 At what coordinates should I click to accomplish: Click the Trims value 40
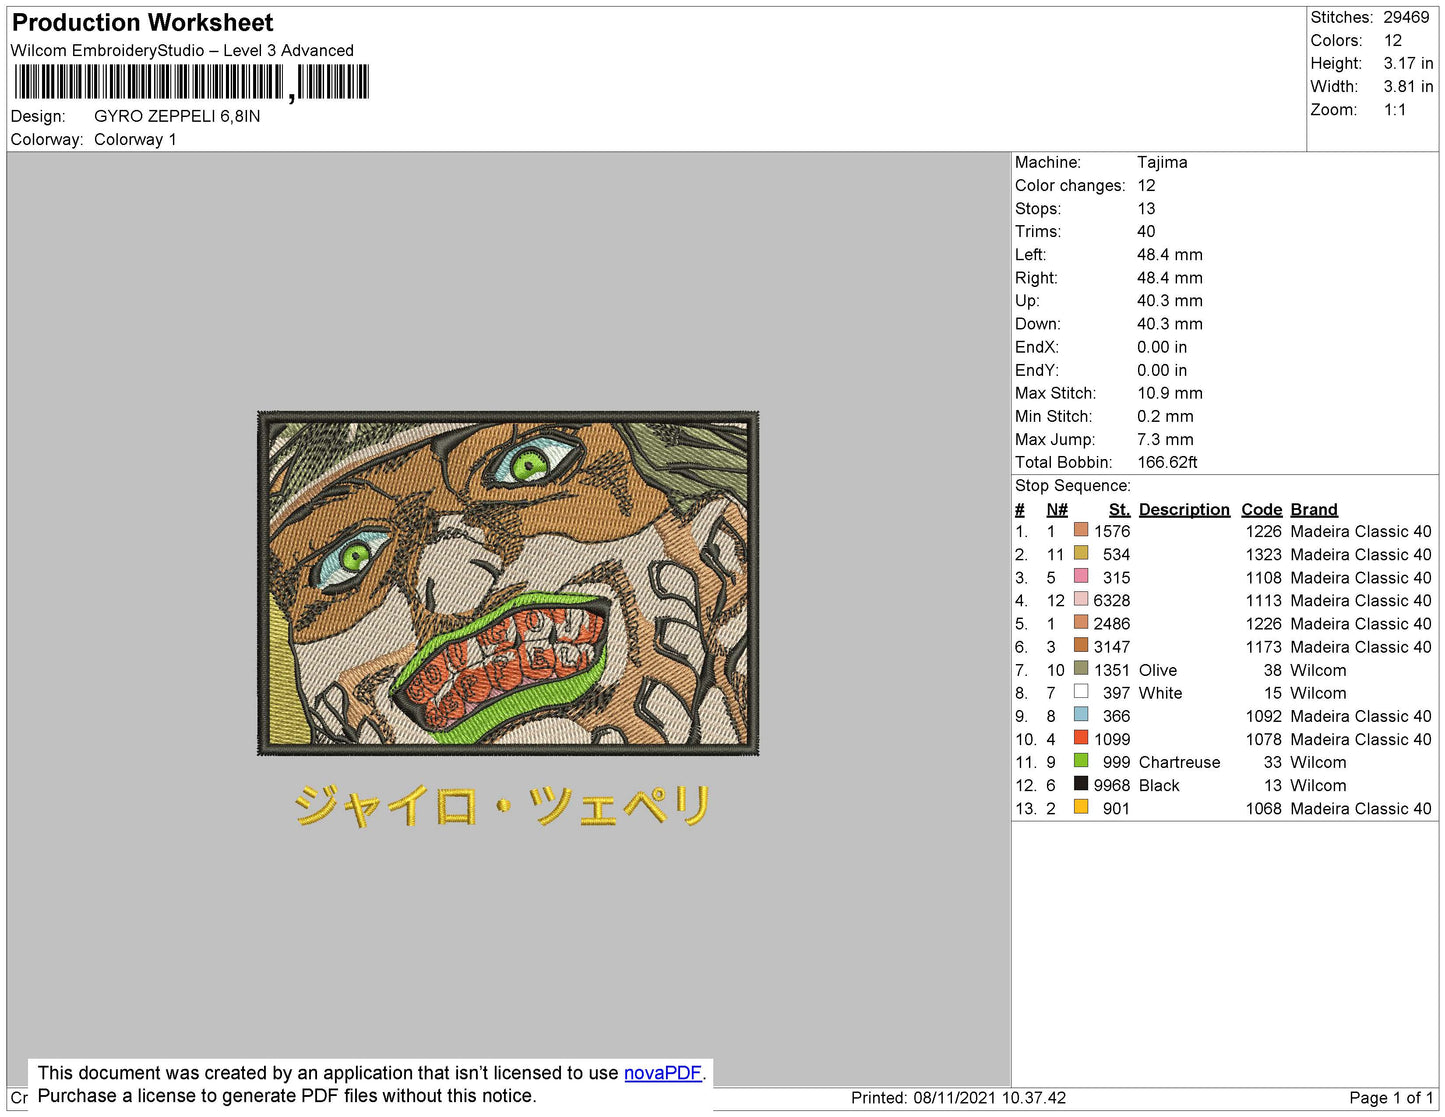(1146, 231)
